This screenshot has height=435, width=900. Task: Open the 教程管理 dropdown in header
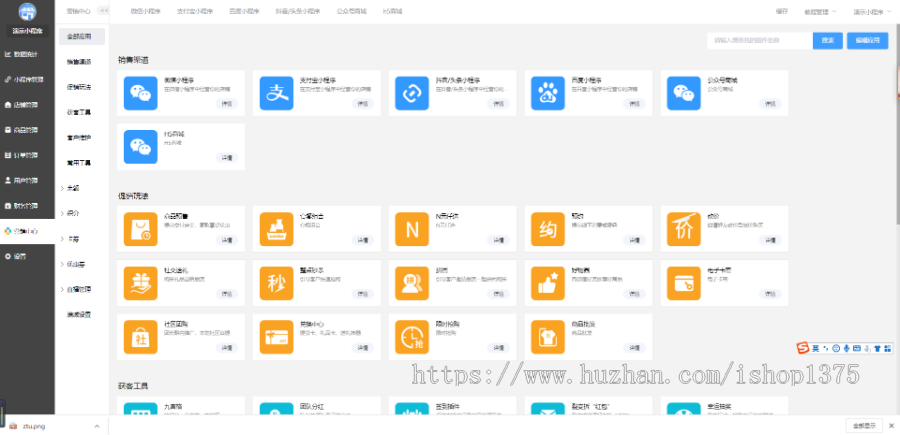pyautogui.click(x=820, y=11)
